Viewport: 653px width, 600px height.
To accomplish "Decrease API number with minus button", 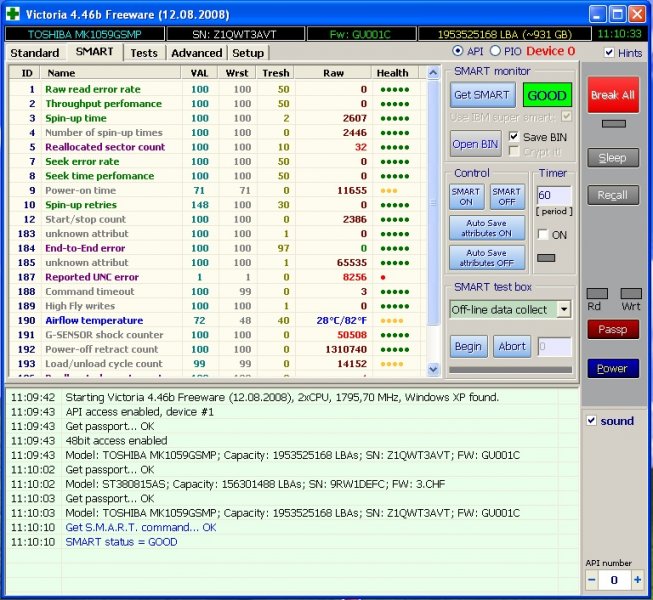I will [592, 580].
